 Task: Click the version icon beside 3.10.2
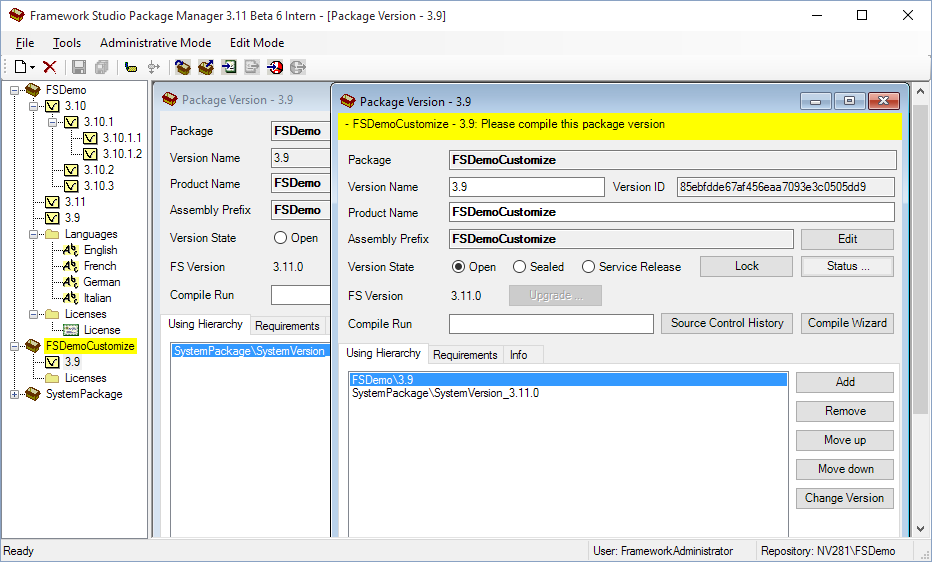click(71, 170)
